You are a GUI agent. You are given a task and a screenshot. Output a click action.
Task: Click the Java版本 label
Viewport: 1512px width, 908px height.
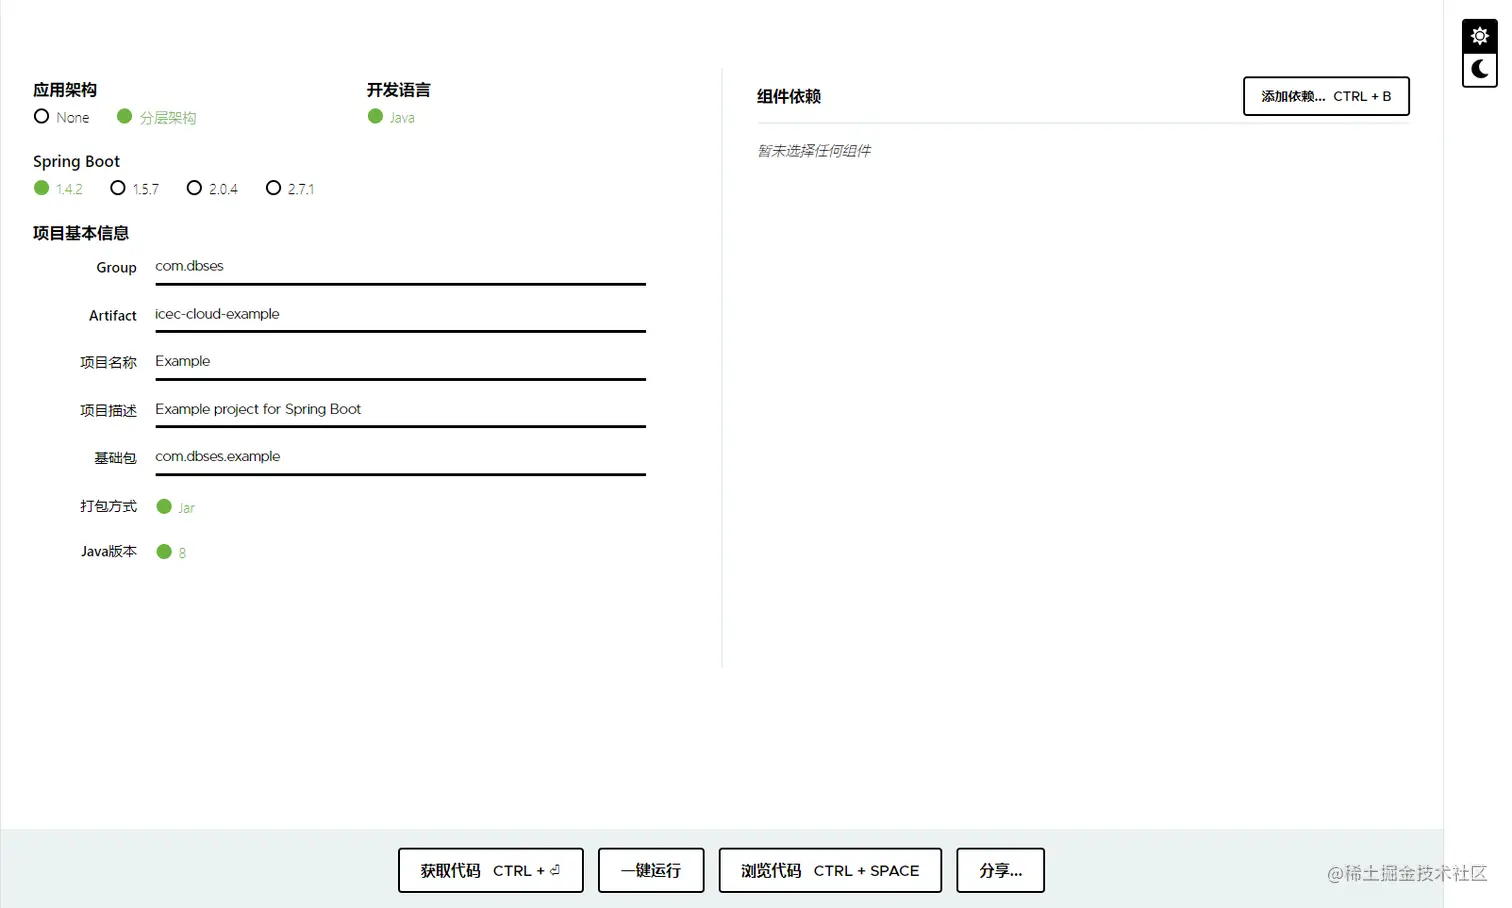pos(108,551)
